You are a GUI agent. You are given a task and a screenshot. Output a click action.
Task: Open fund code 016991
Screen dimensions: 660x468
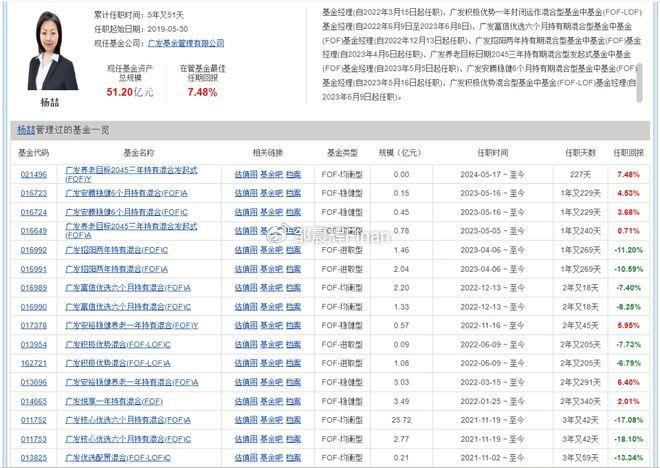click(34, 269)
